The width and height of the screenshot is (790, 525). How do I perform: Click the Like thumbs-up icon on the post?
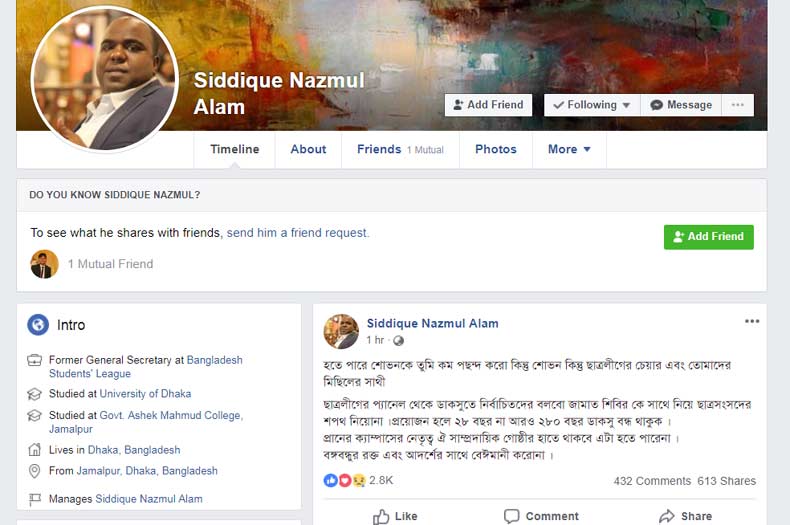(x=381, y=516)
